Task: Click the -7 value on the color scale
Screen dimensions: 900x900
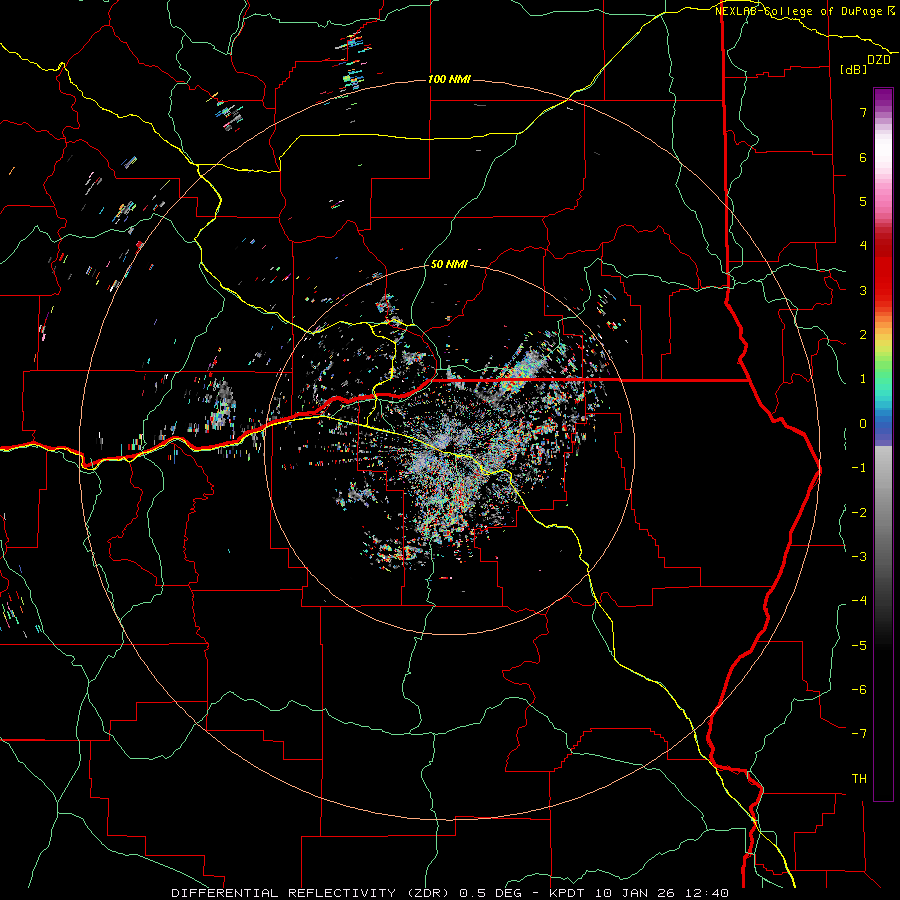Action: [859, 734]
